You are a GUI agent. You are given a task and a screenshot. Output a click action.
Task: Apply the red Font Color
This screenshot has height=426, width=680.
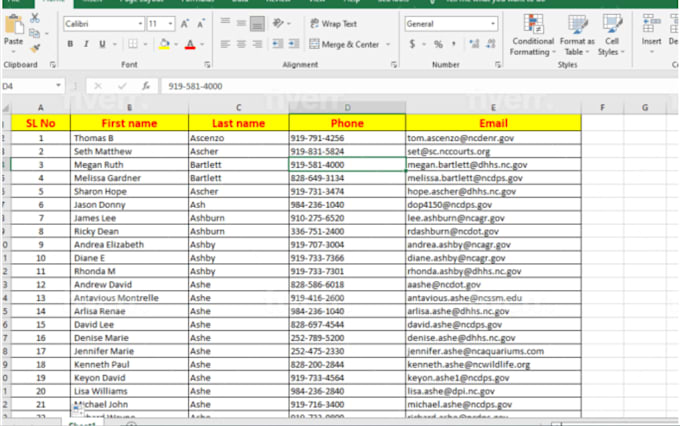(190, 44)
